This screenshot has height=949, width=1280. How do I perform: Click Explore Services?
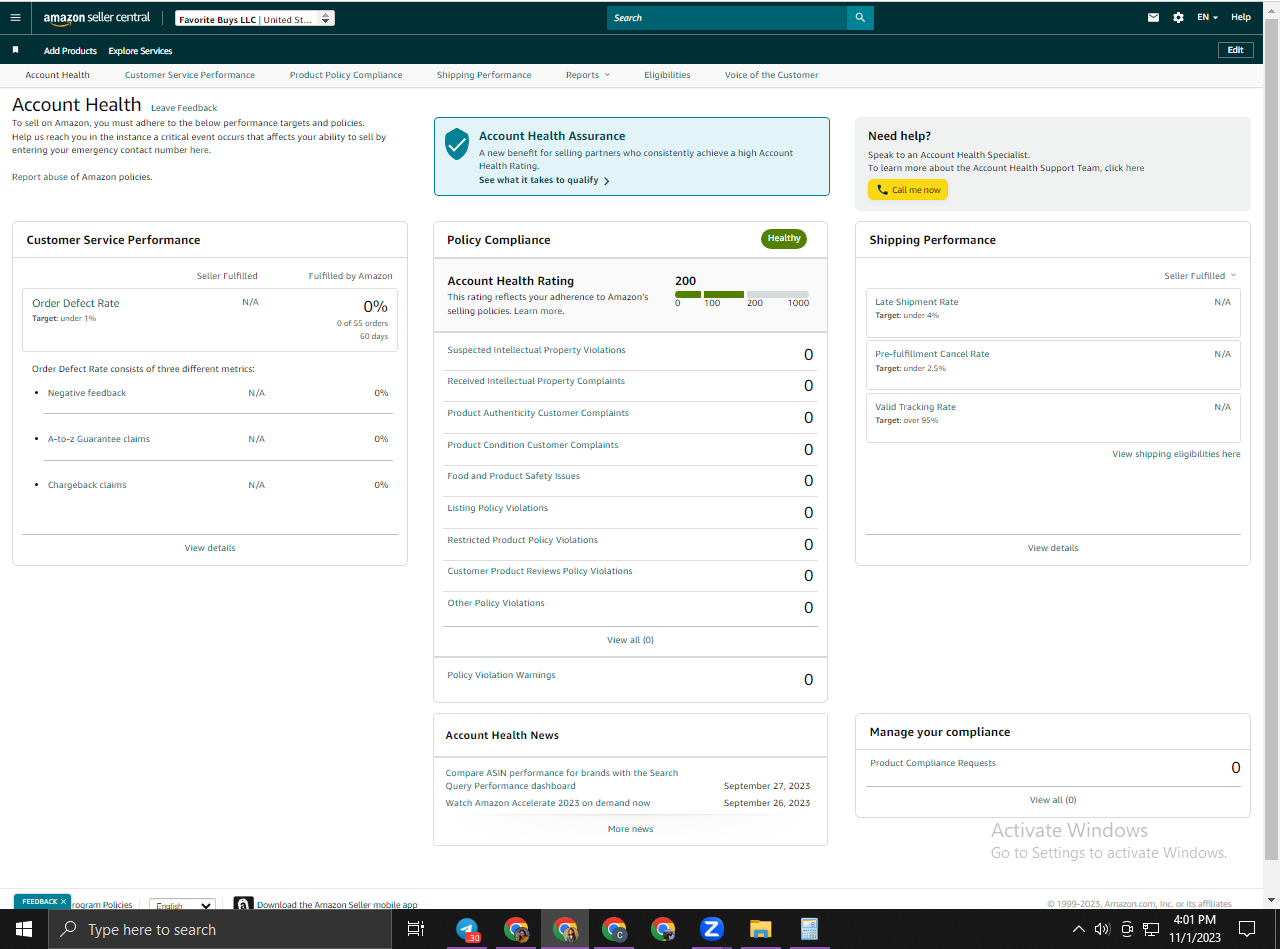tap(140, 51)
